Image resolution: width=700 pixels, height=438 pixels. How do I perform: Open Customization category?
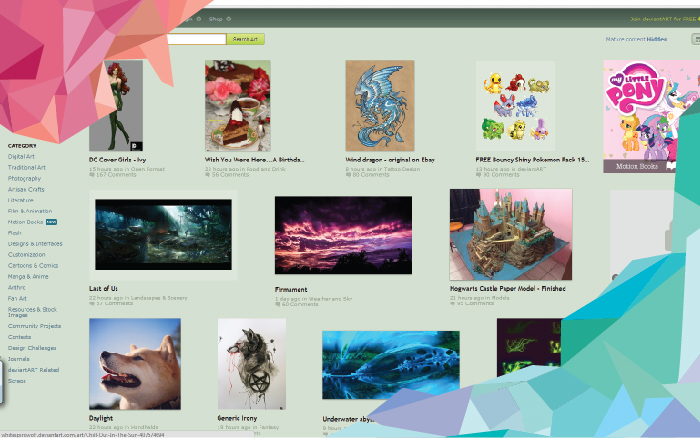(26, 254)
